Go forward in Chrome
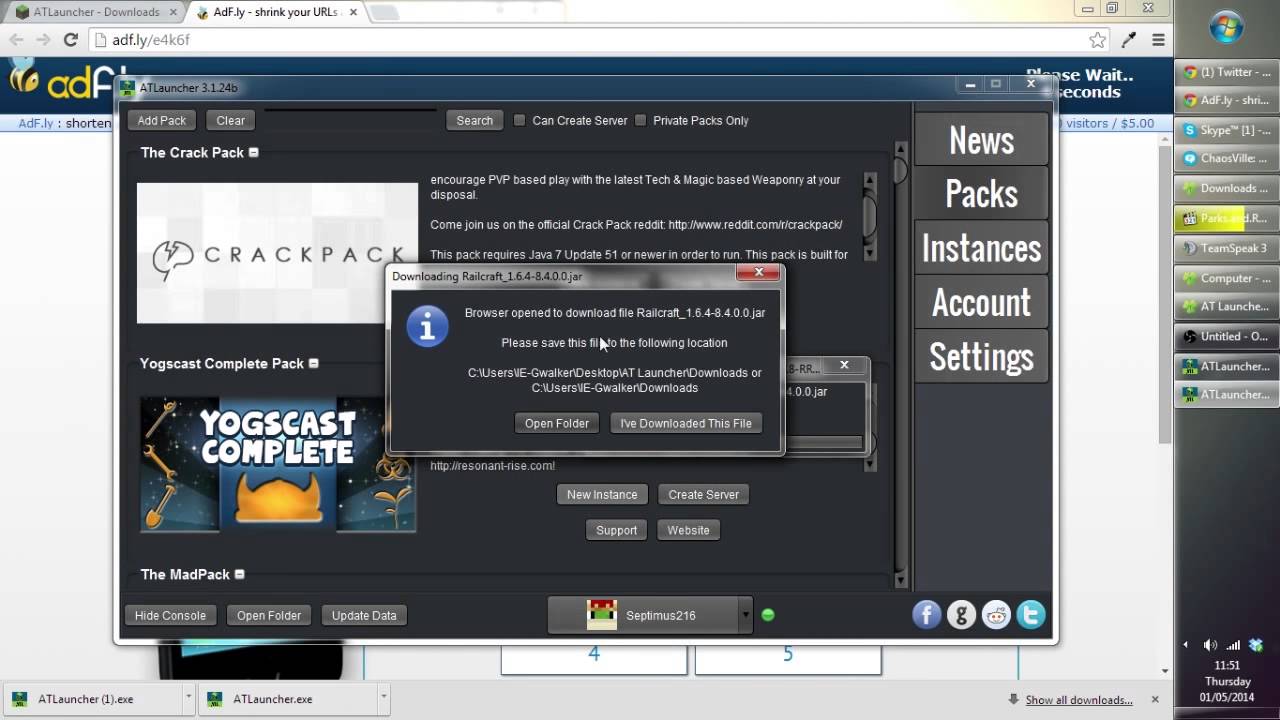This screenshot has height=720, width=1280. pos(42,40)
